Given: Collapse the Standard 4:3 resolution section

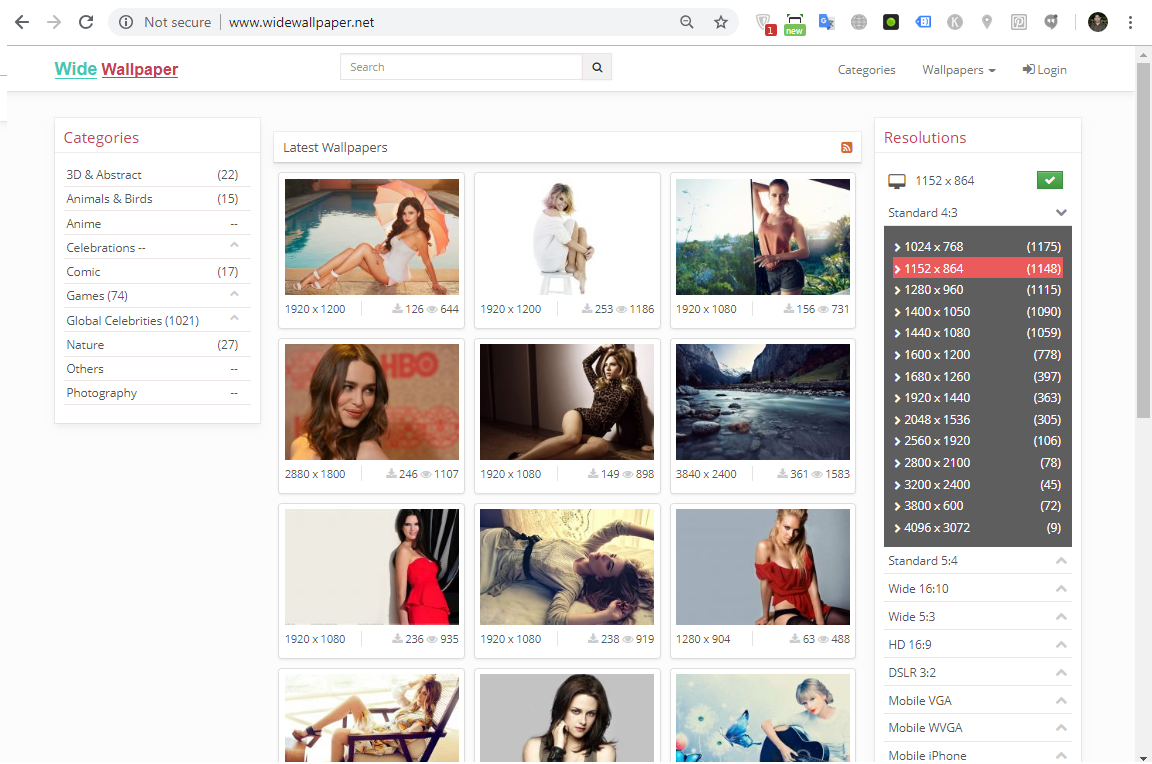Looking at the screenshot, I should point(1061,213).
